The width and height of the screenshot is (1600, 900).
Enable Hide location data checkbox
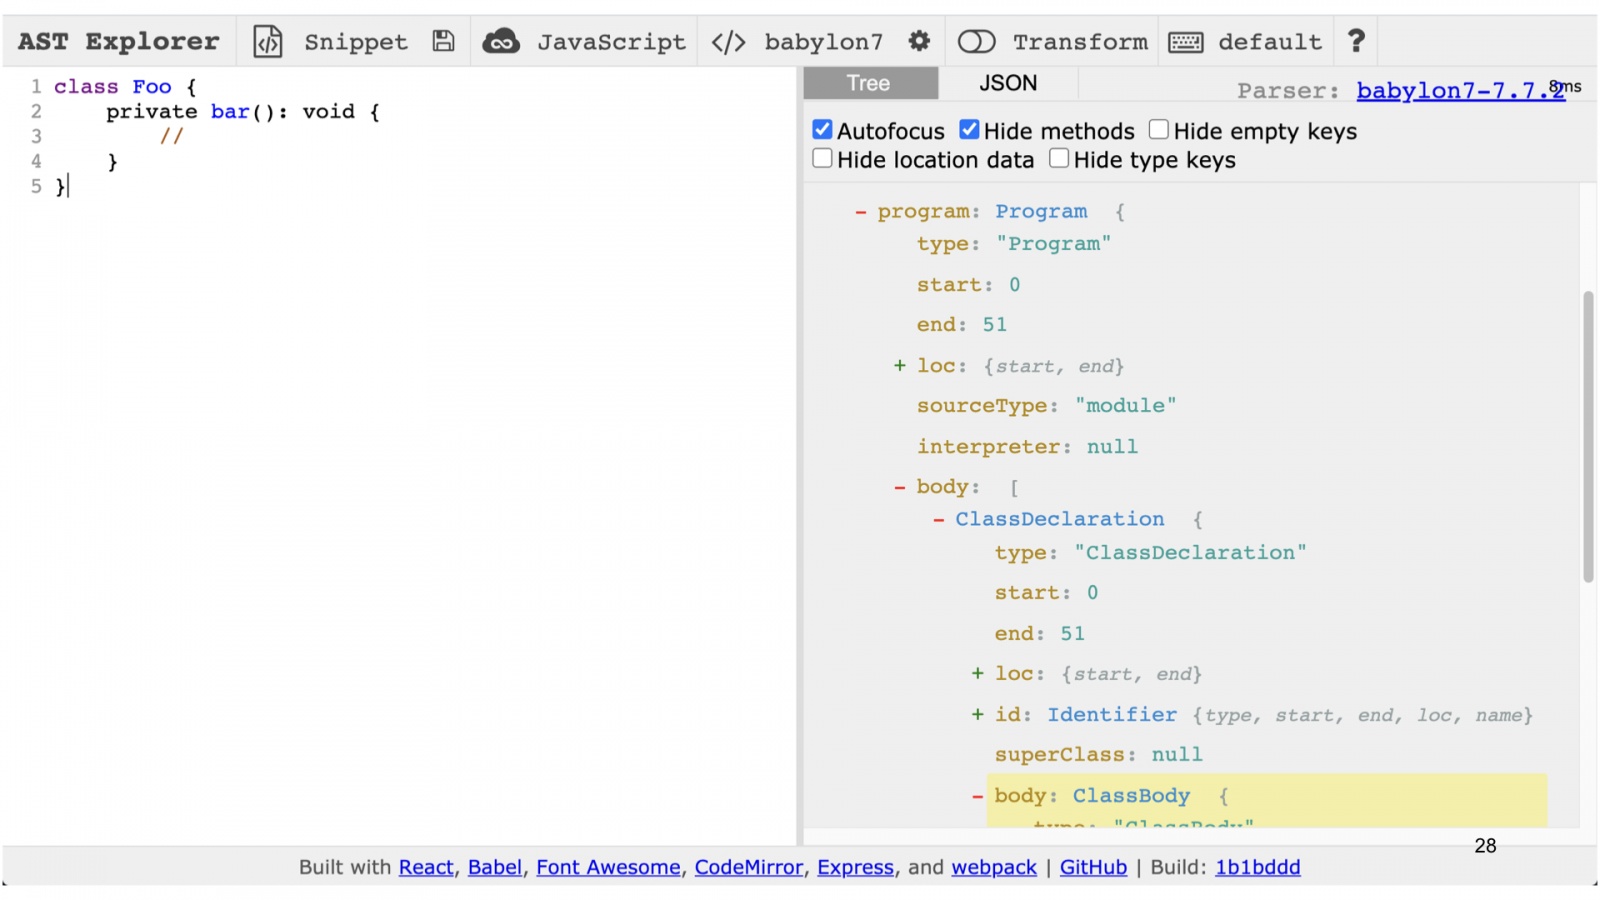pos(823,159)
